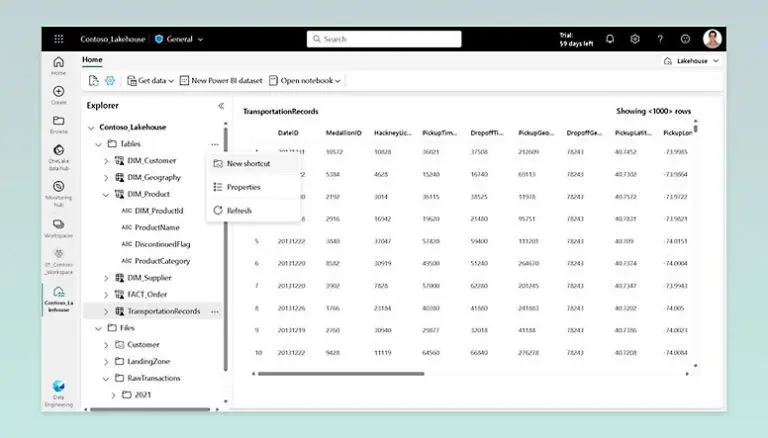Click the help question mark icon
The image size is (768, 438).
tap(660, 39)
